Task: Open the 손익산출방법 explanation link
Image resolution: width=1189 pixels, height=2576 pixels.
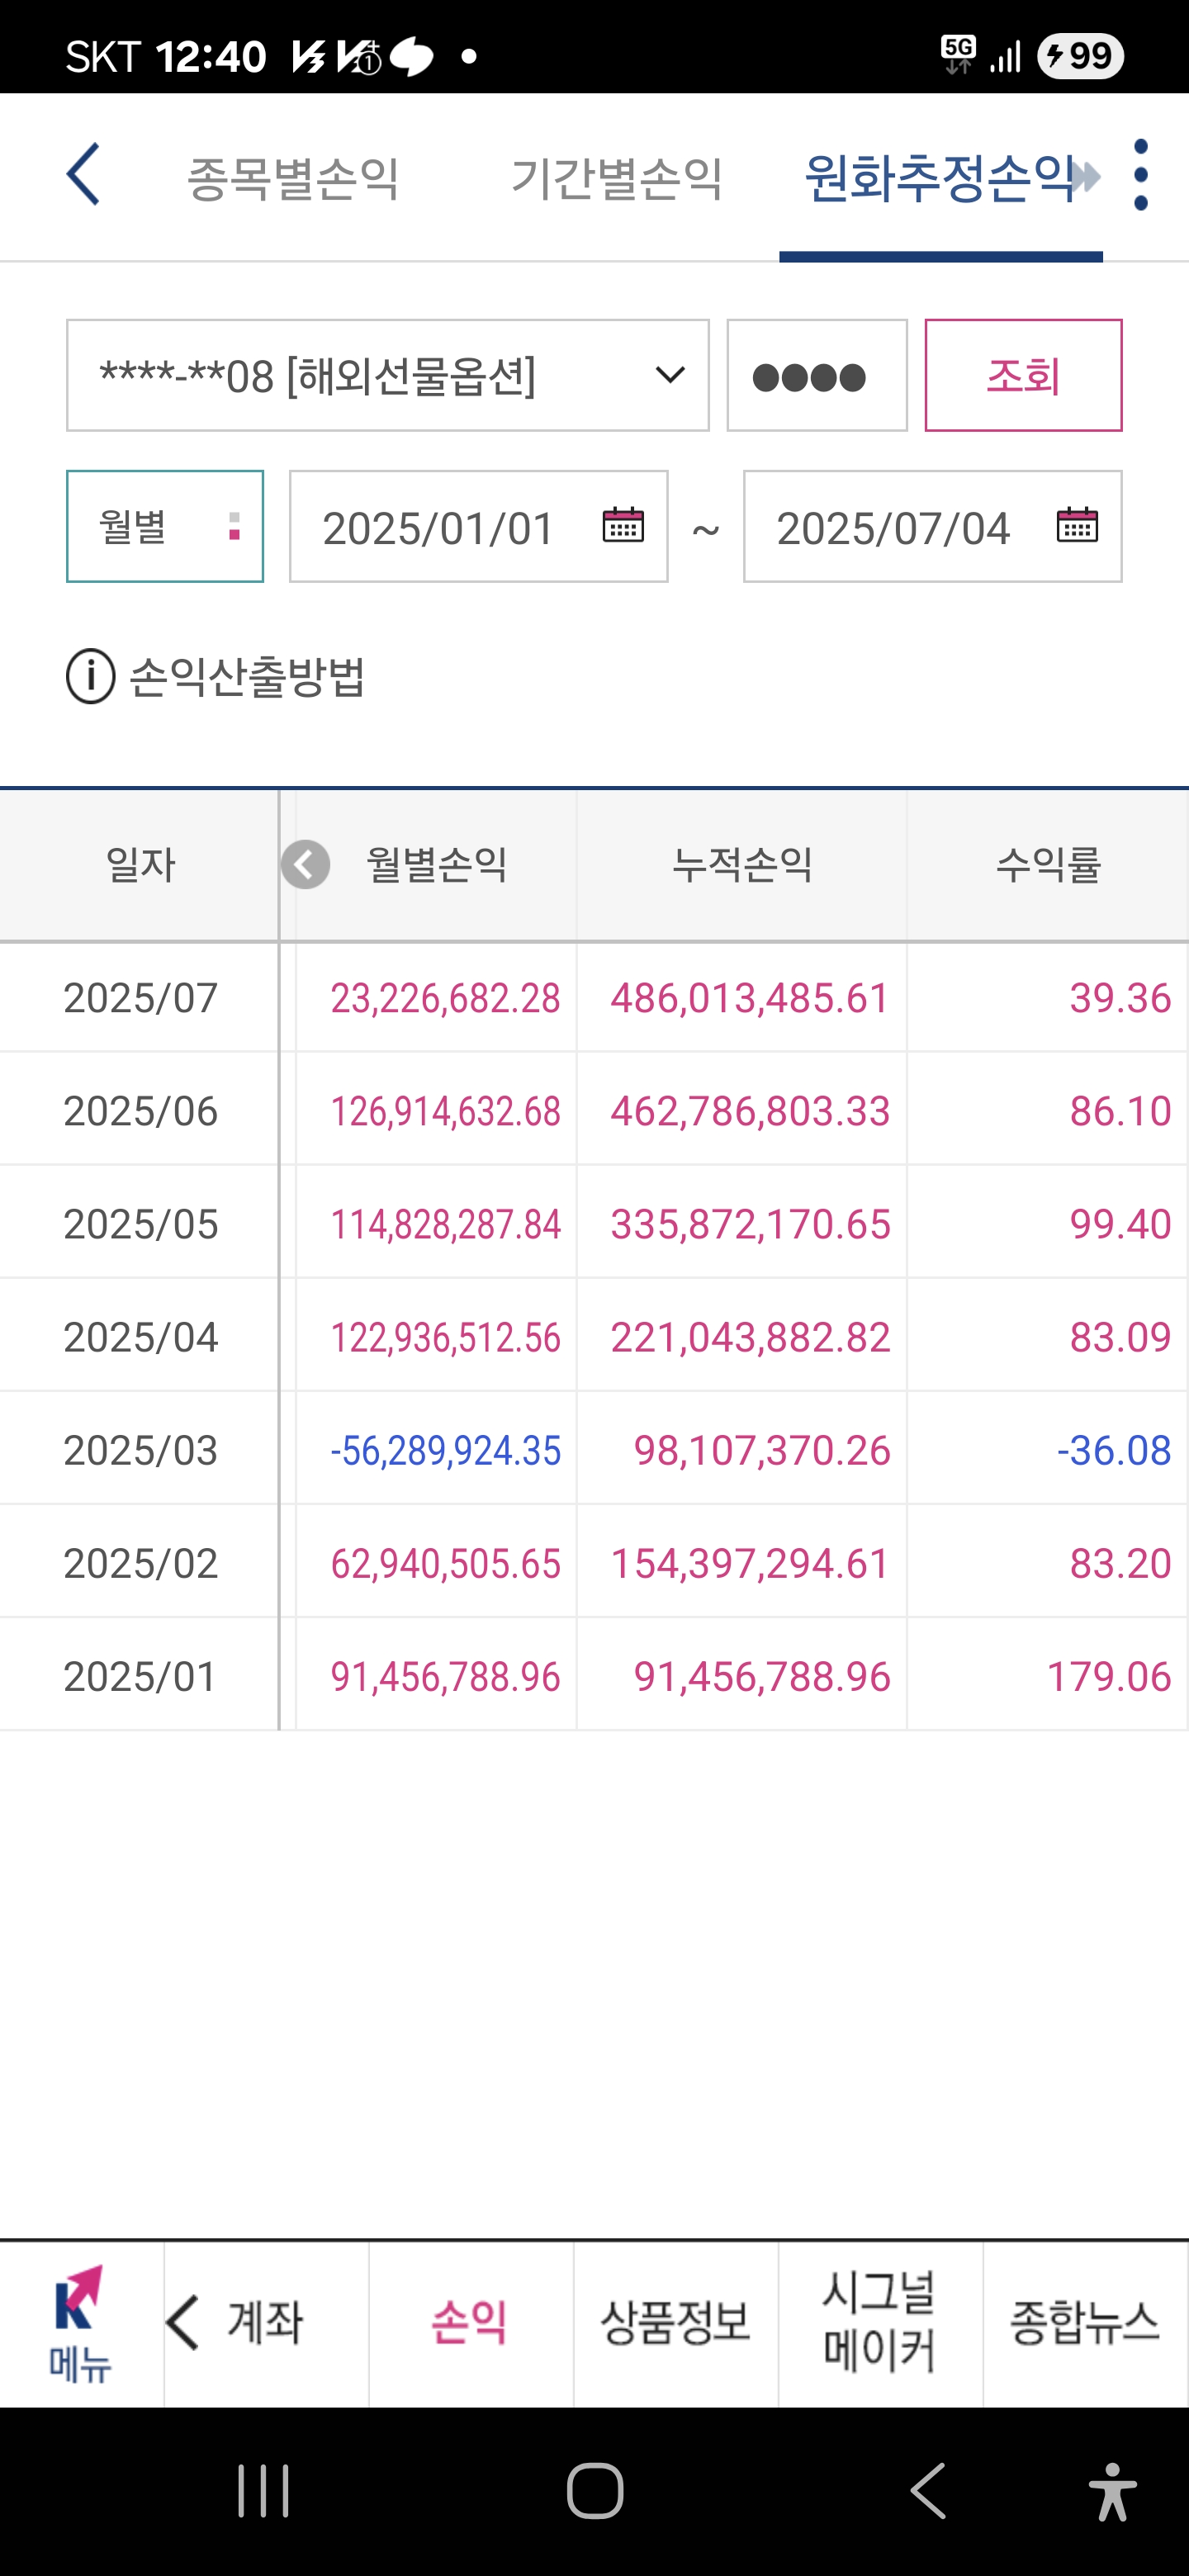Action: [247, 677]
